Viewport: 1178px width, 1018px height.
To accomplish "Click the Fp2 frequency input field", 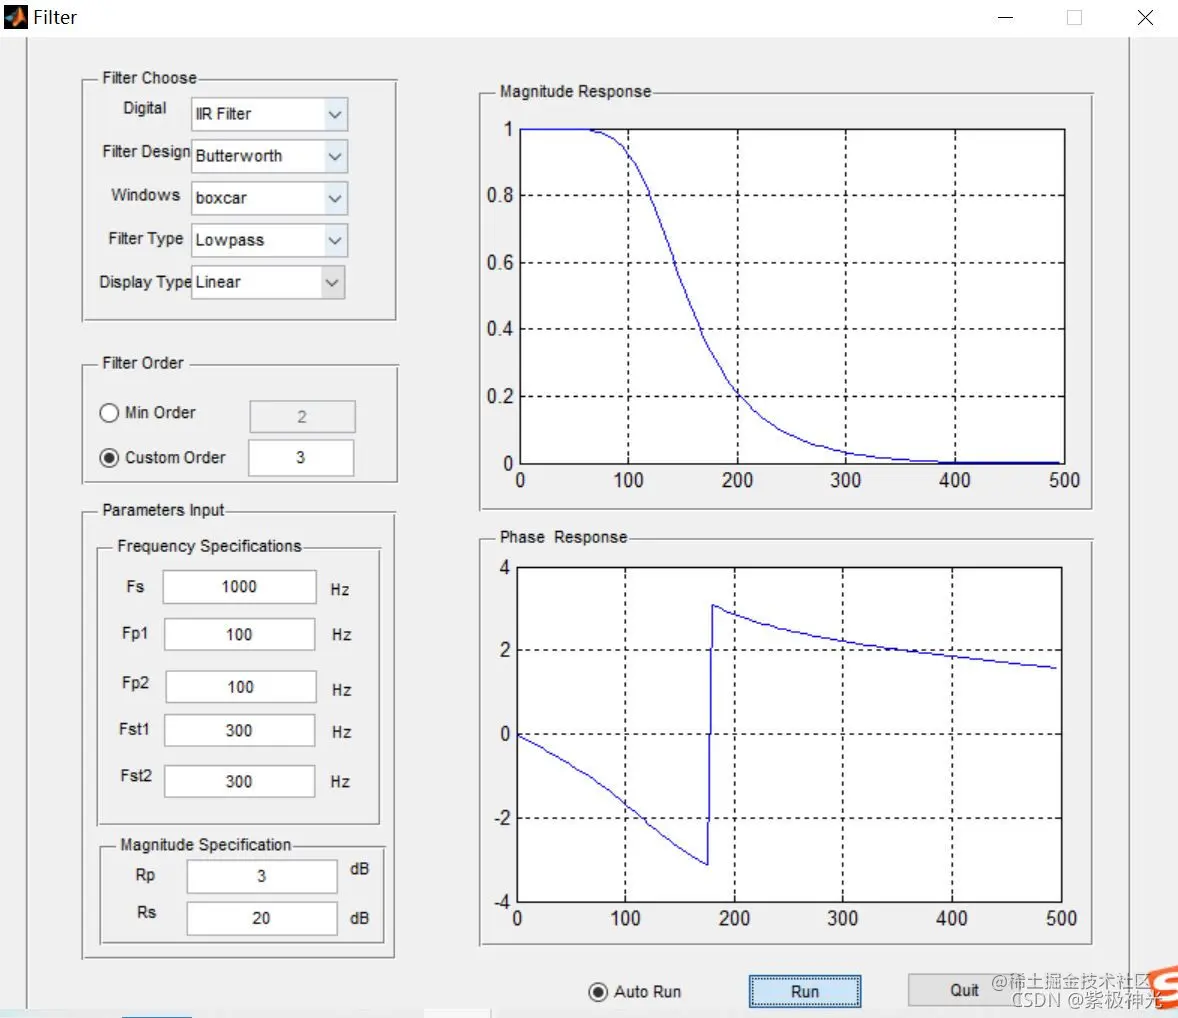I will [x=240, y=687].
